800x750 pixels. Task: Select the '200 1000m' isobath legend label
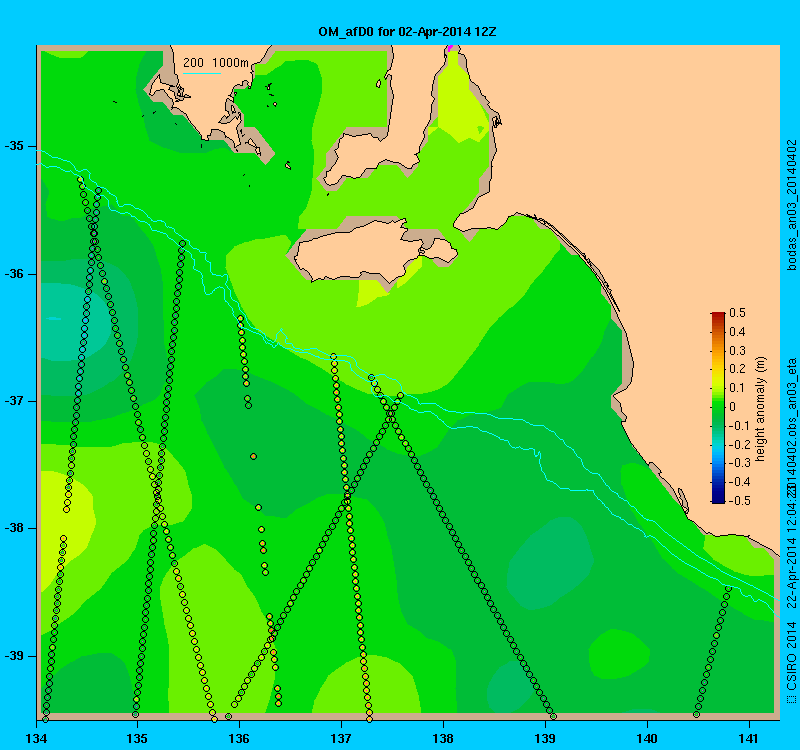pos(216,63)
